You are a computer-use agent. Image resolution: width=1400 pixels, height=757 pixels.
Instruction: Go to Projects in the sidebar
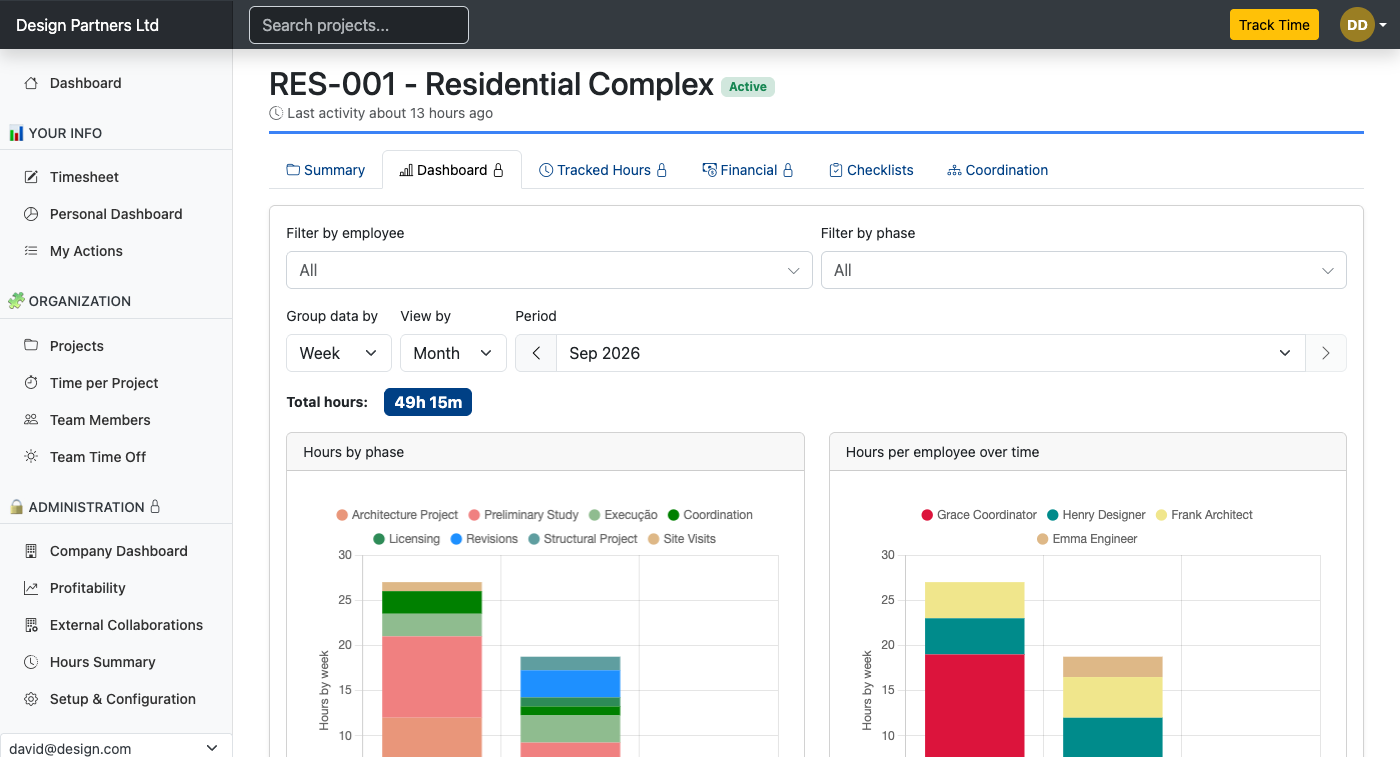pos(116,346)
